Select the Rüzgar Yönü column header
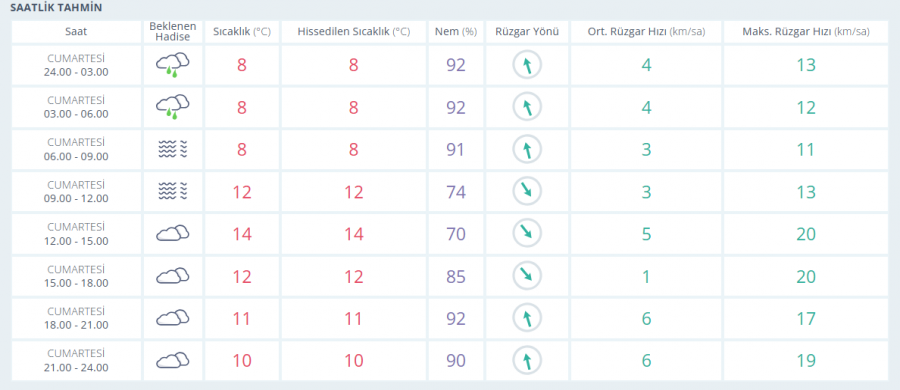Image resolution: width=900 pixels, height=390 pixels. (x=527, y=32)
